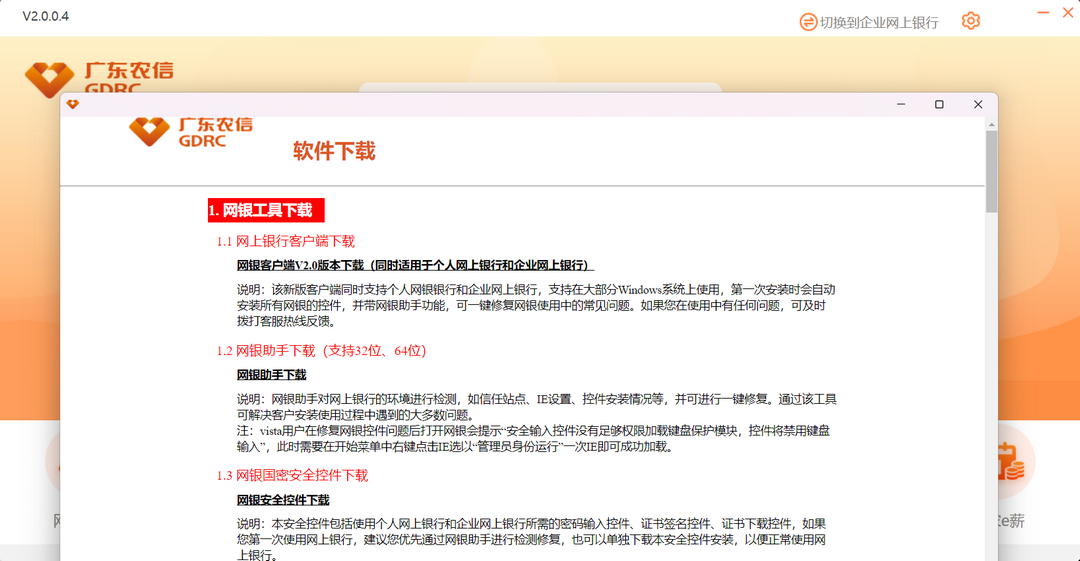Minimize the software download dialog
The height and width of the screenshot is (561, 1080).
point(901,104)
